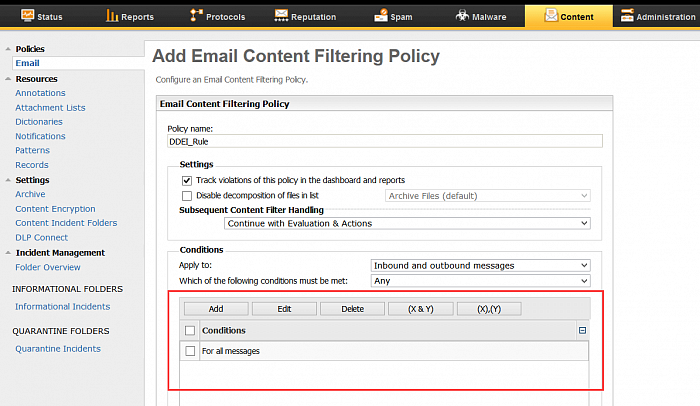The image size is (700, 406).
Task: Open the Archive settings link
Action: point(30,194)
